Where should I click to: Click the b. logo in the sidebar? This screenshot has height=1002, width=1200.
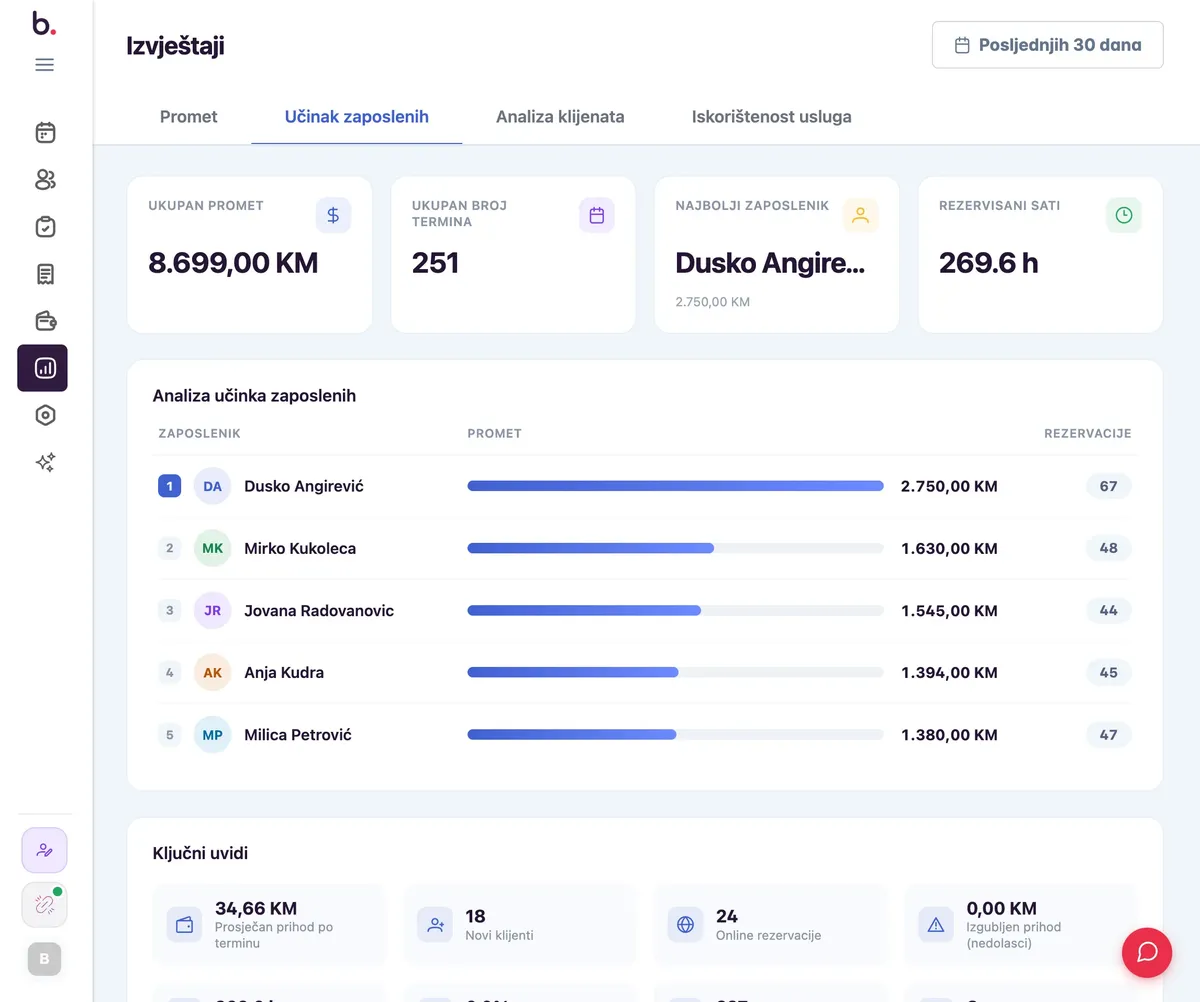point(43,23)
